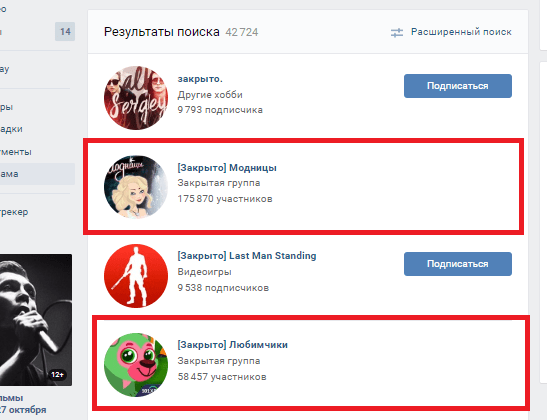547x420 pixels.
Task: Select the sidebar item ending 'менты'
Action: click(x=16, y=152)
